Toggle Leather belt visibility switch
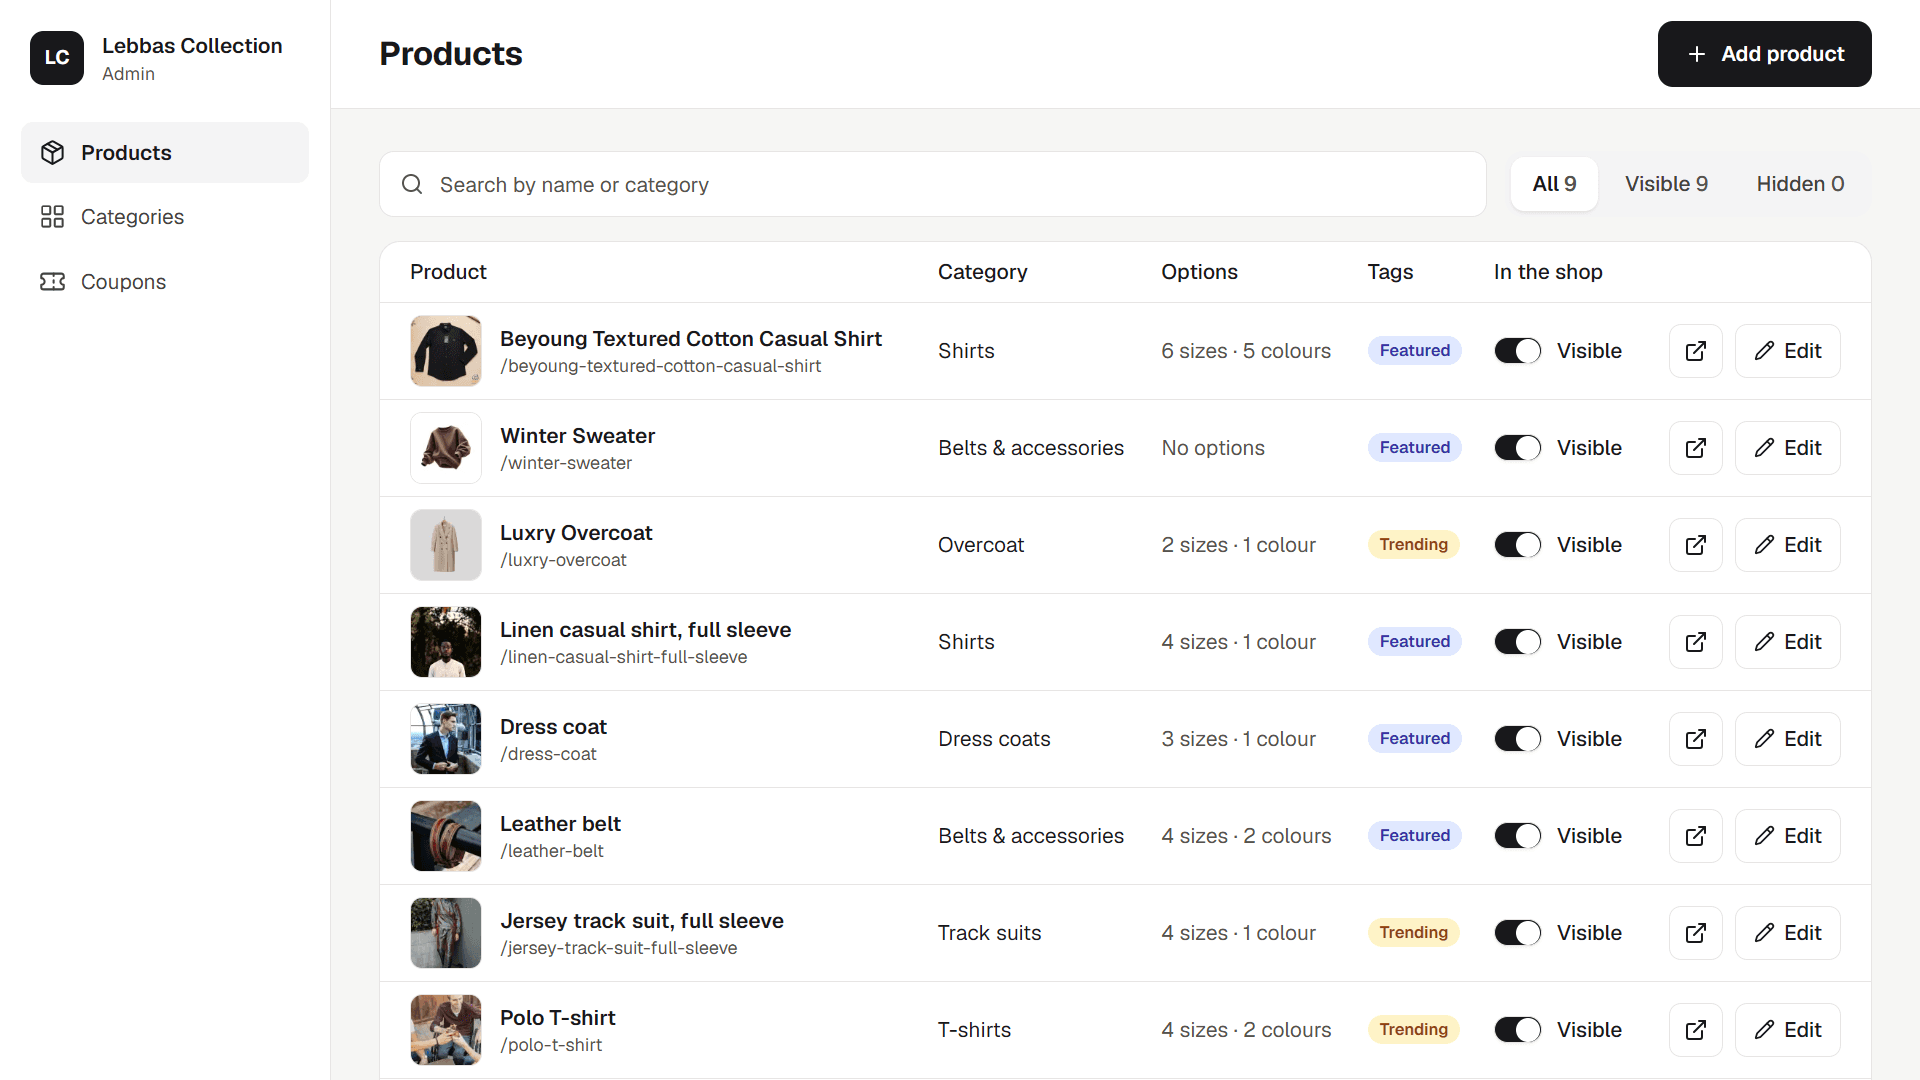The height and width of the screenshot is (1080, 1920). pyautogui.click(x=1517, y=836)
